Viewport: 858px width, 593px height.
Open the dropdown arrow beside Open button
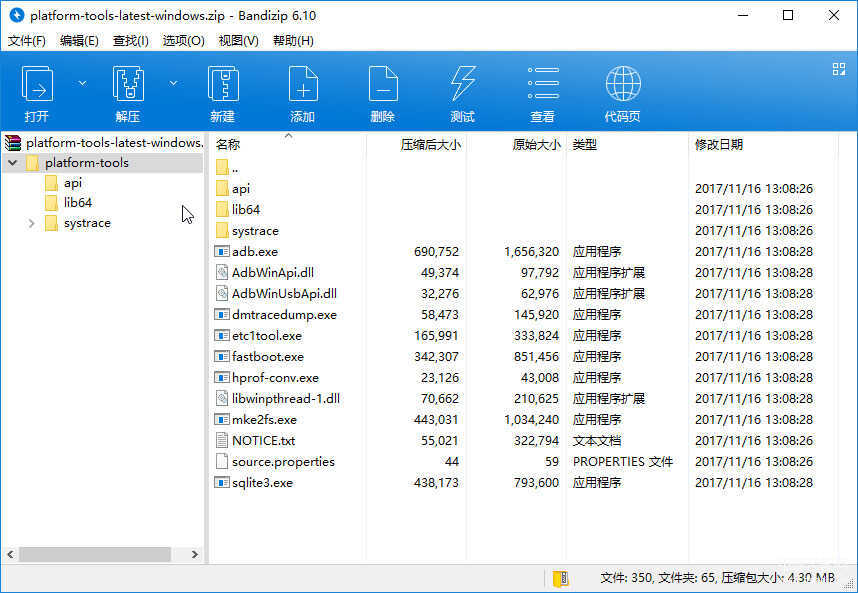(x=82, y=83)
